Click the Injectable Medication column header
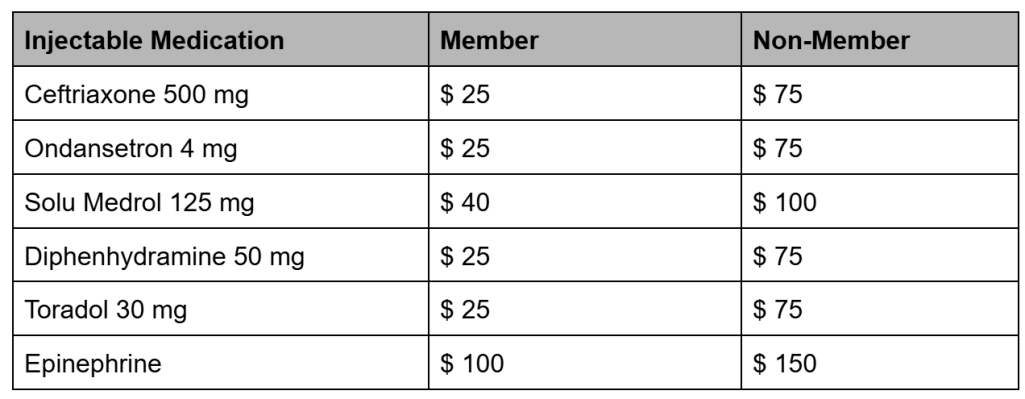The image size is (1025, 399). (220, 39)
